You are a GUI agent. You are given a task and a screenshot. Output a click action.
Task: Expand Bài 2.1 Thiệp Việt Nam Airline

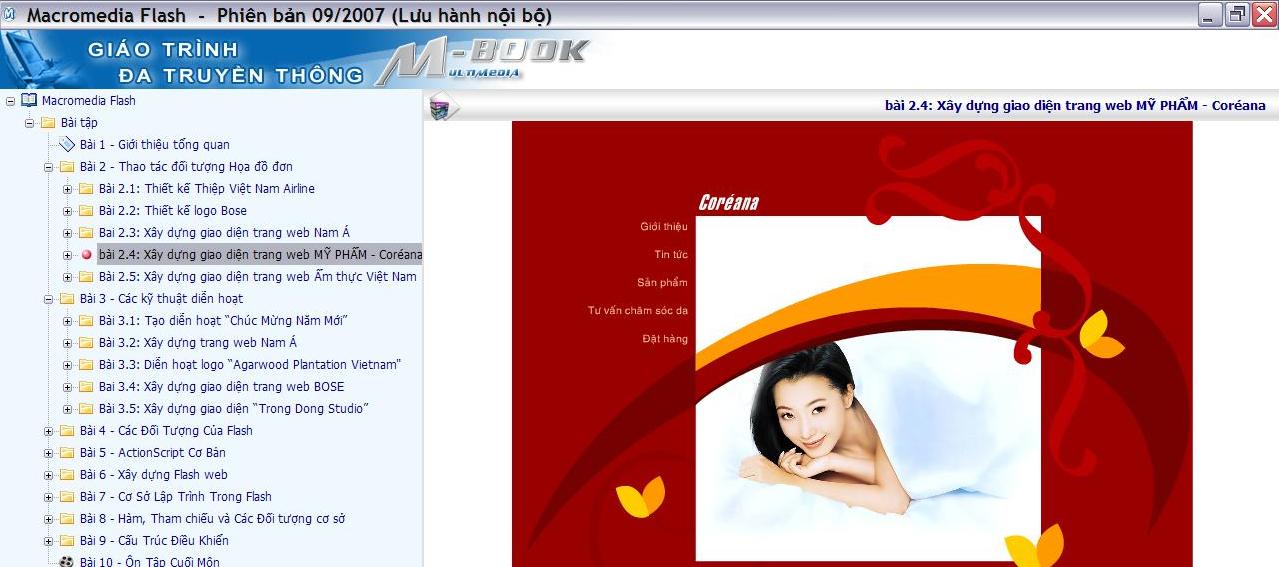(x=67, y=189)
